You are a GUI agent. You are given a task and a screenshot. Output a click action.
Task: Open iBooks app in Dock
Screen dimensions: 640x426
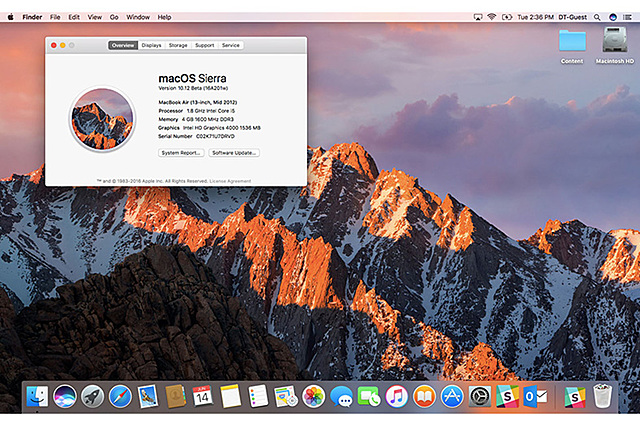(424, 396)
